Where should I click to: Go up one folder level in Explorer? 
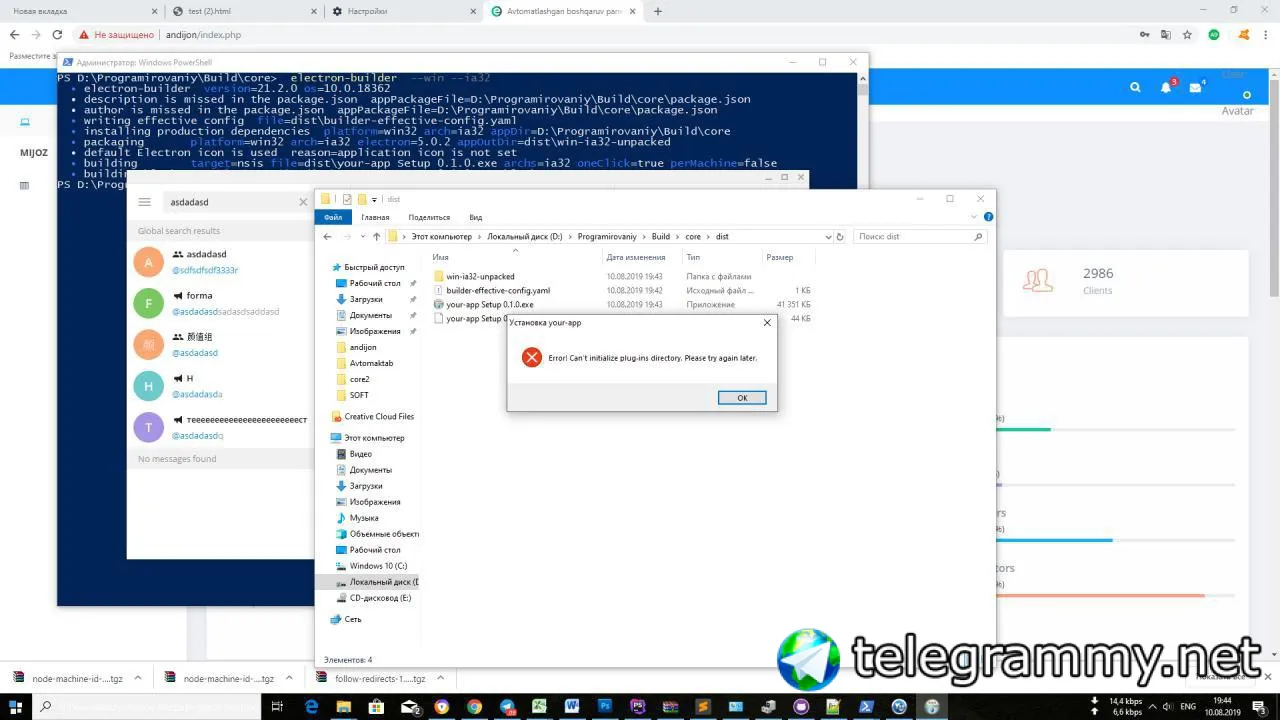(376, 237)
